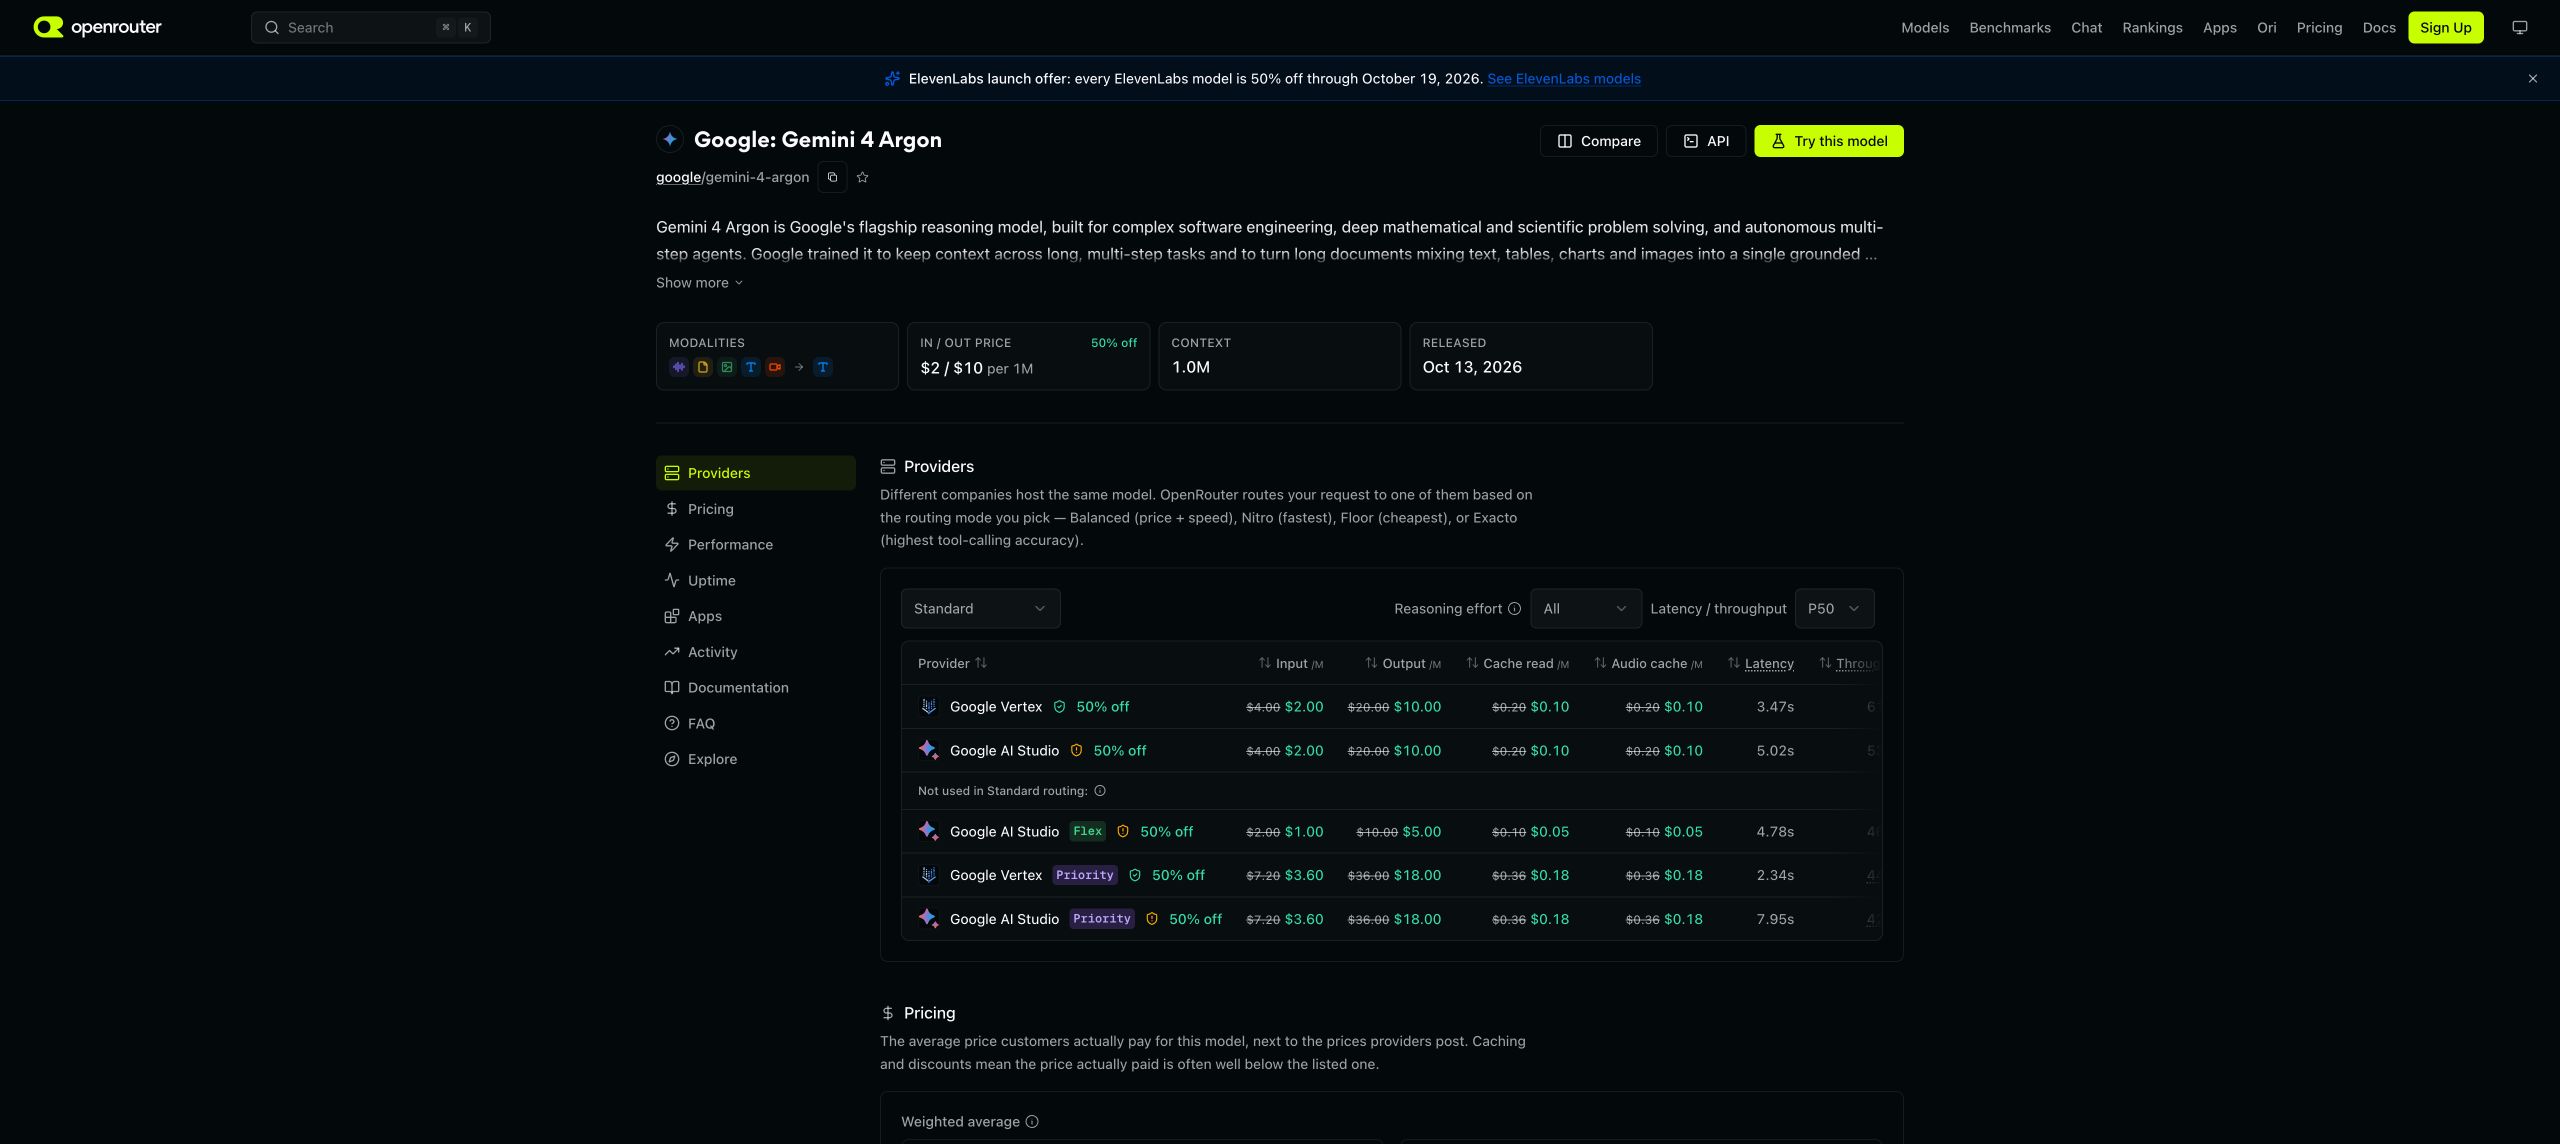This screenshot has height=1144, width=2560.
Task: Click the info icon beside Weighted average
Action: click(1032, 1122)
